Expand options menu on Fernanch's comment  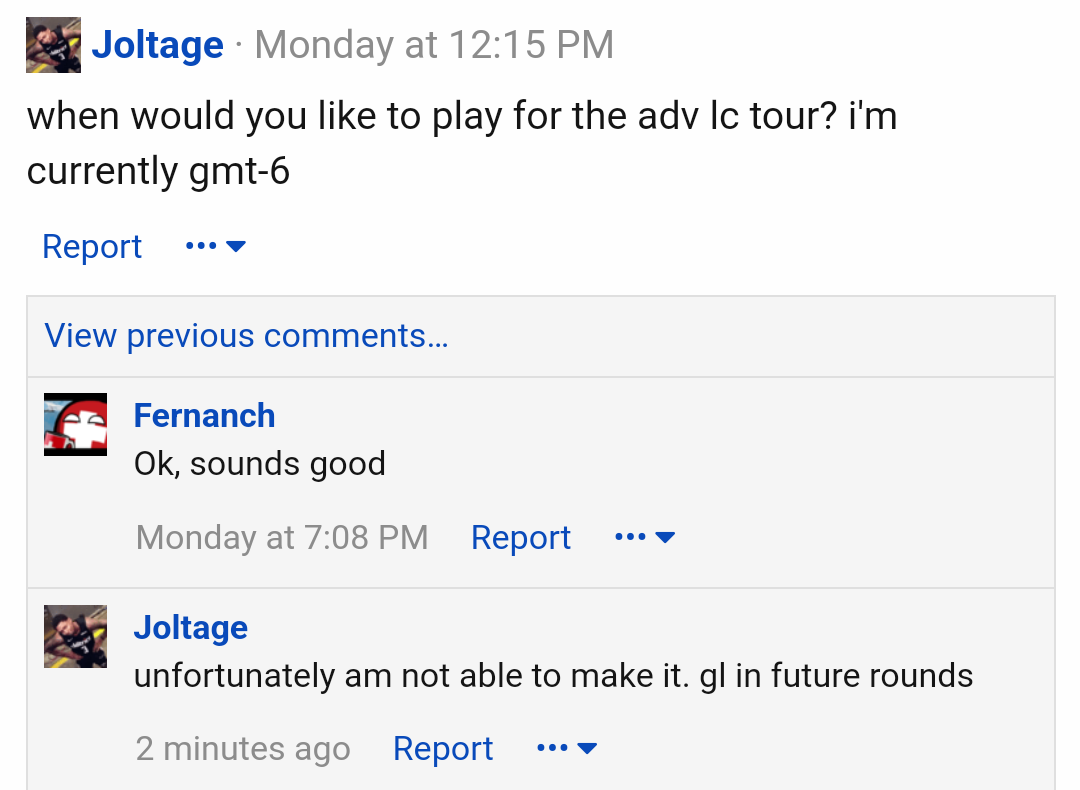point(645,538)
